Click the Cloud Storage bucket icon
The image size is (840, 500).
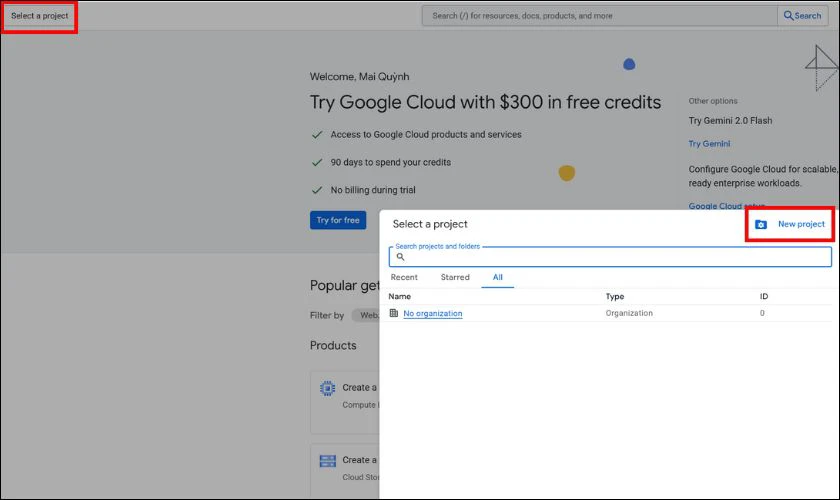tap(327, 460)
